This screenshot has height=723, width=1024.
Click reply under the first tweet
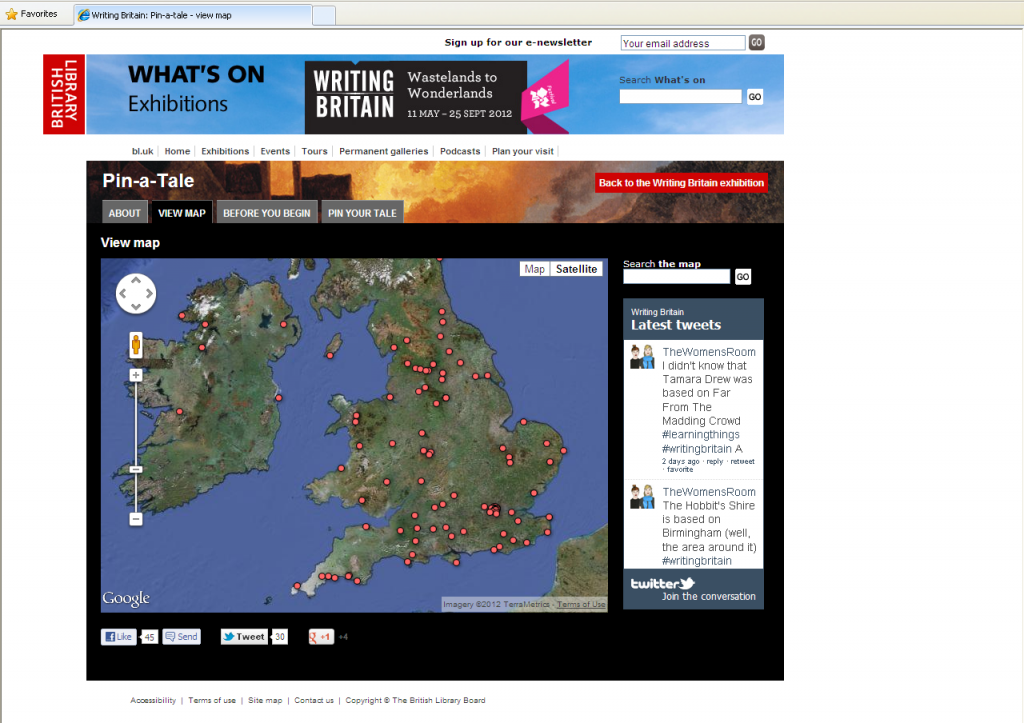click(x=714, y=462)
